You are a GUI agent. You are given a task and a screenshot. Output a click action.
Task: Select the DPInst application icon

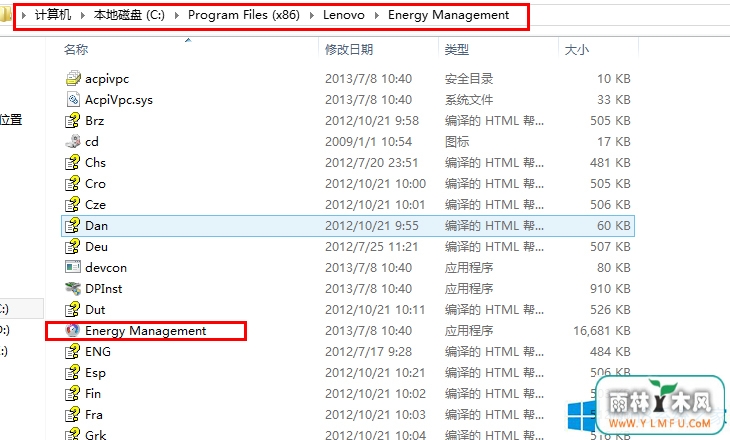tap(73, 288)
